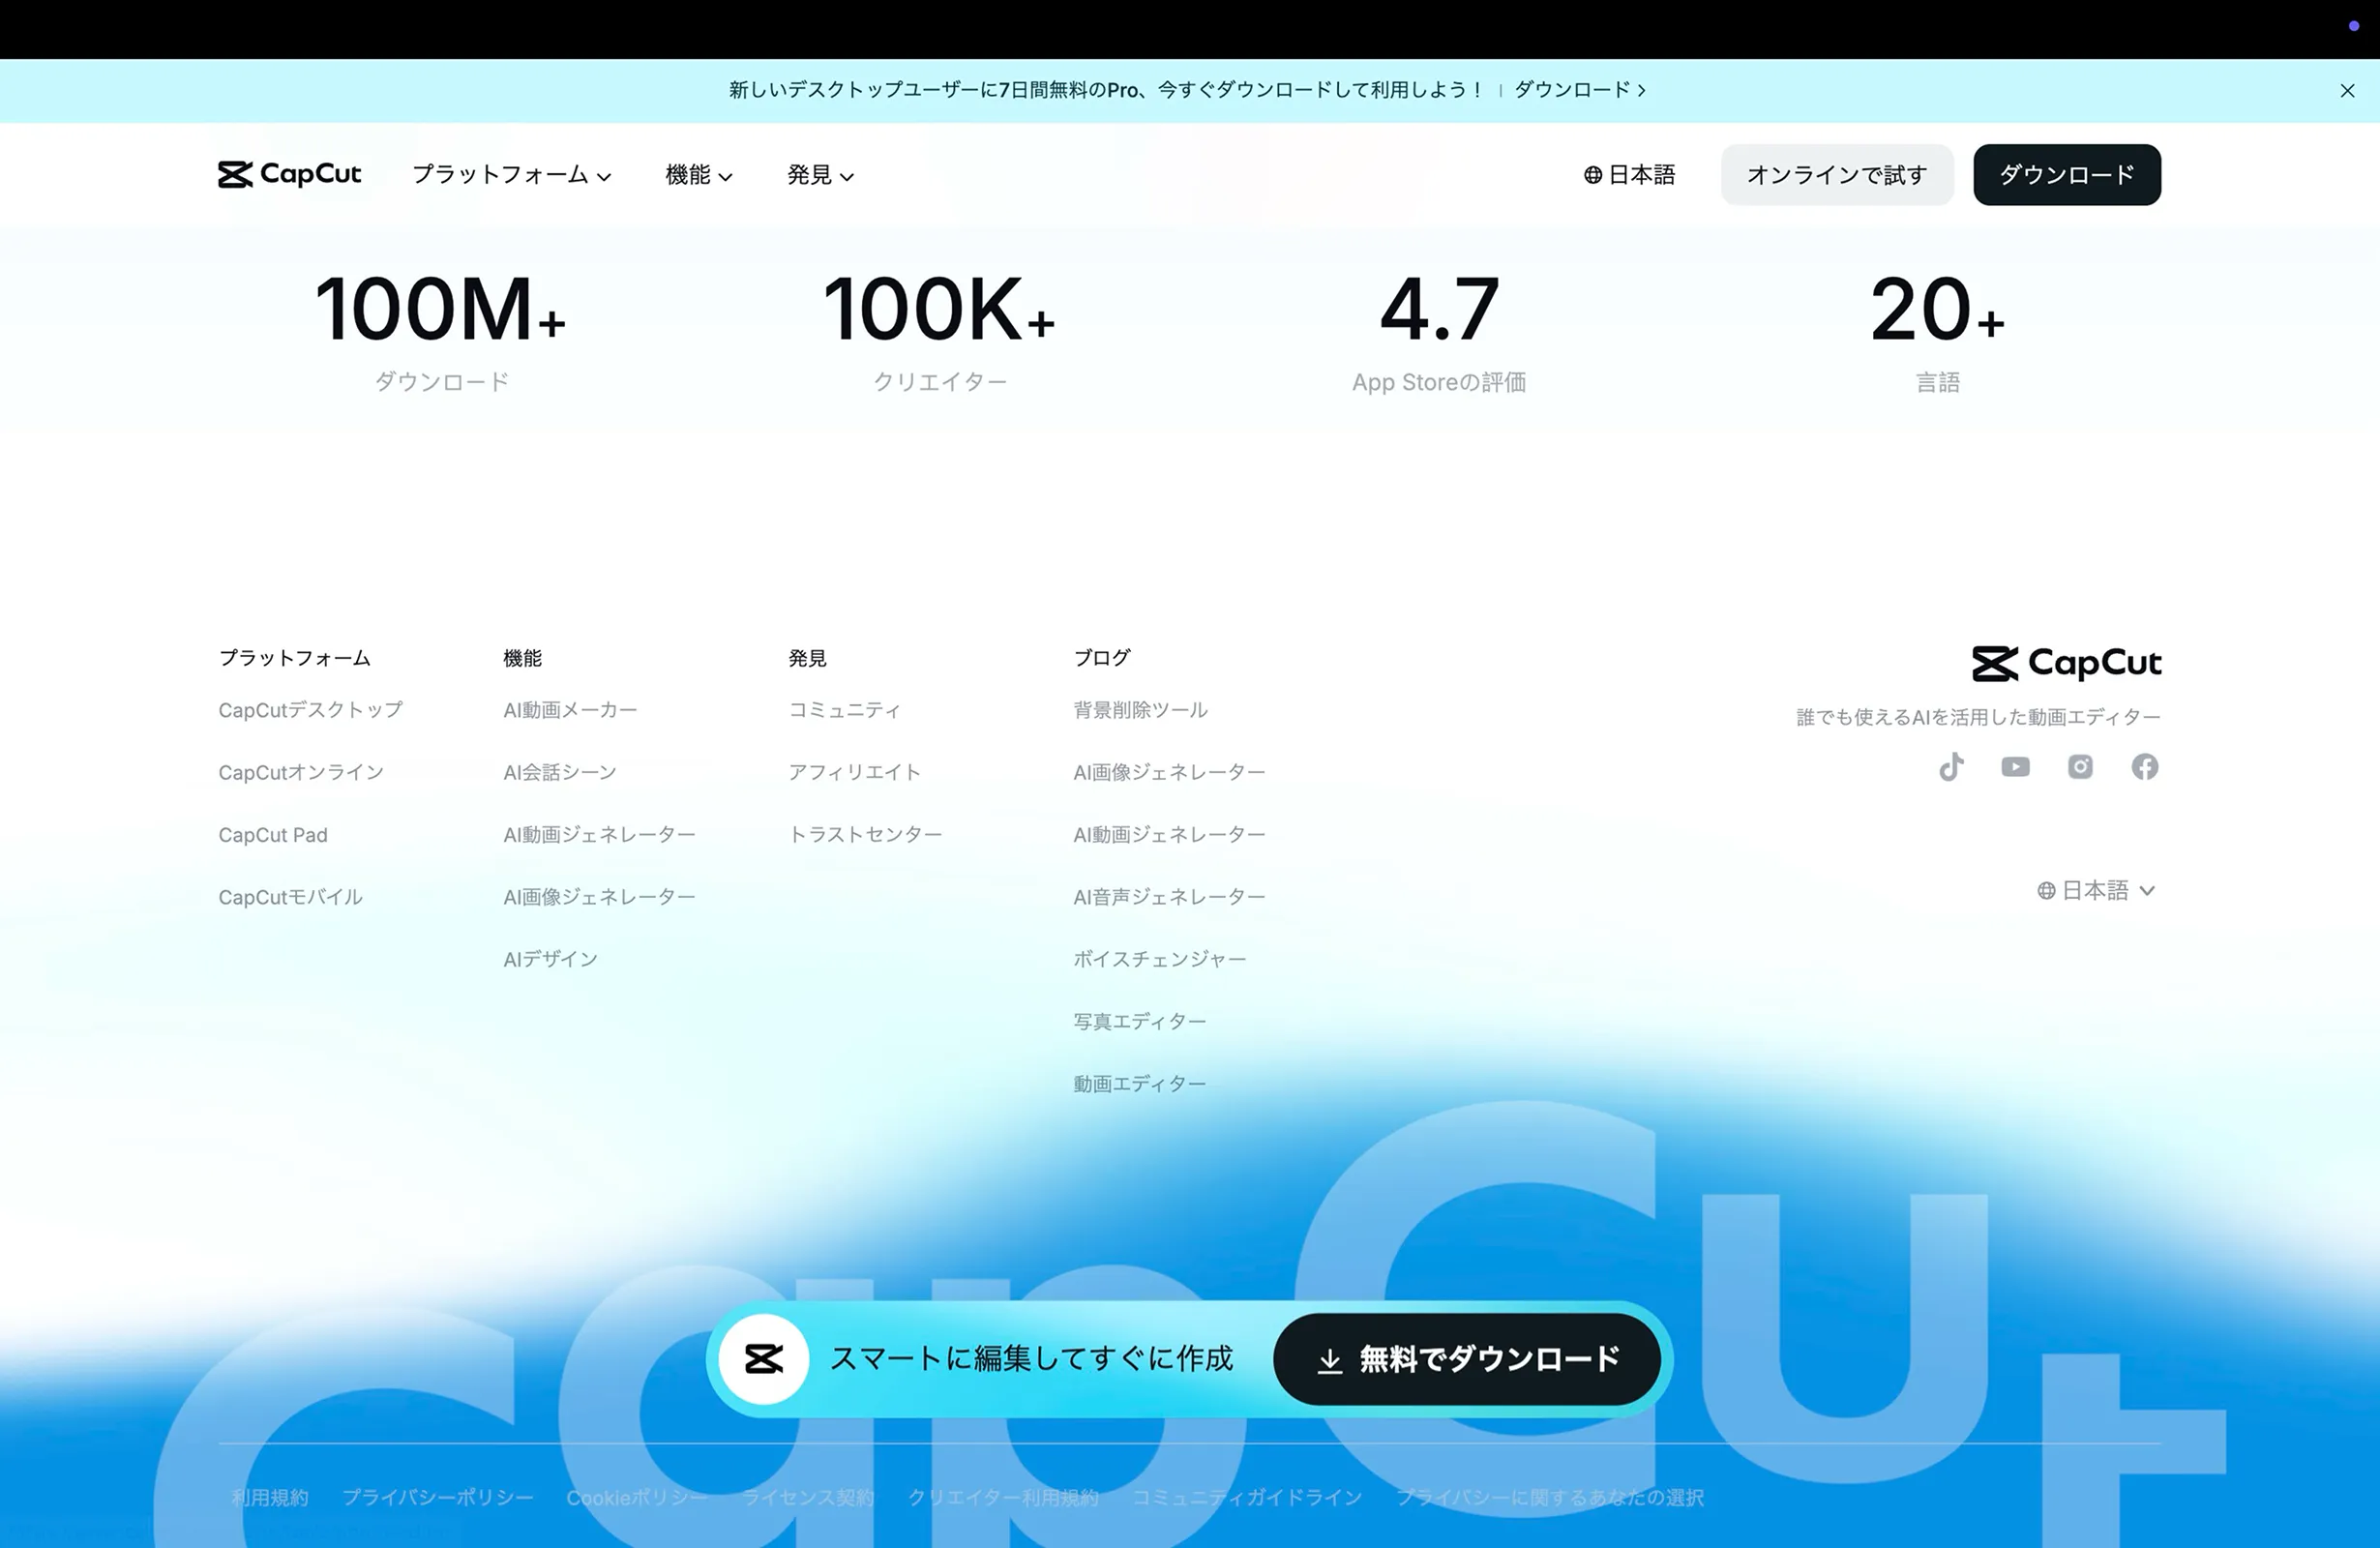Click オンラインで試す button
Screen dimensions: 2380x1548
click(x=1837, y=175)
